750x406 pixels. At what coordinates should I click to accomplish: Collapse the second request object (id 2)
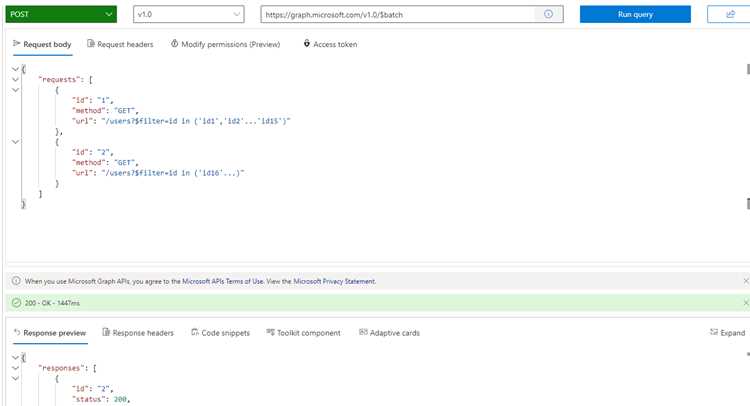(15, 142)
